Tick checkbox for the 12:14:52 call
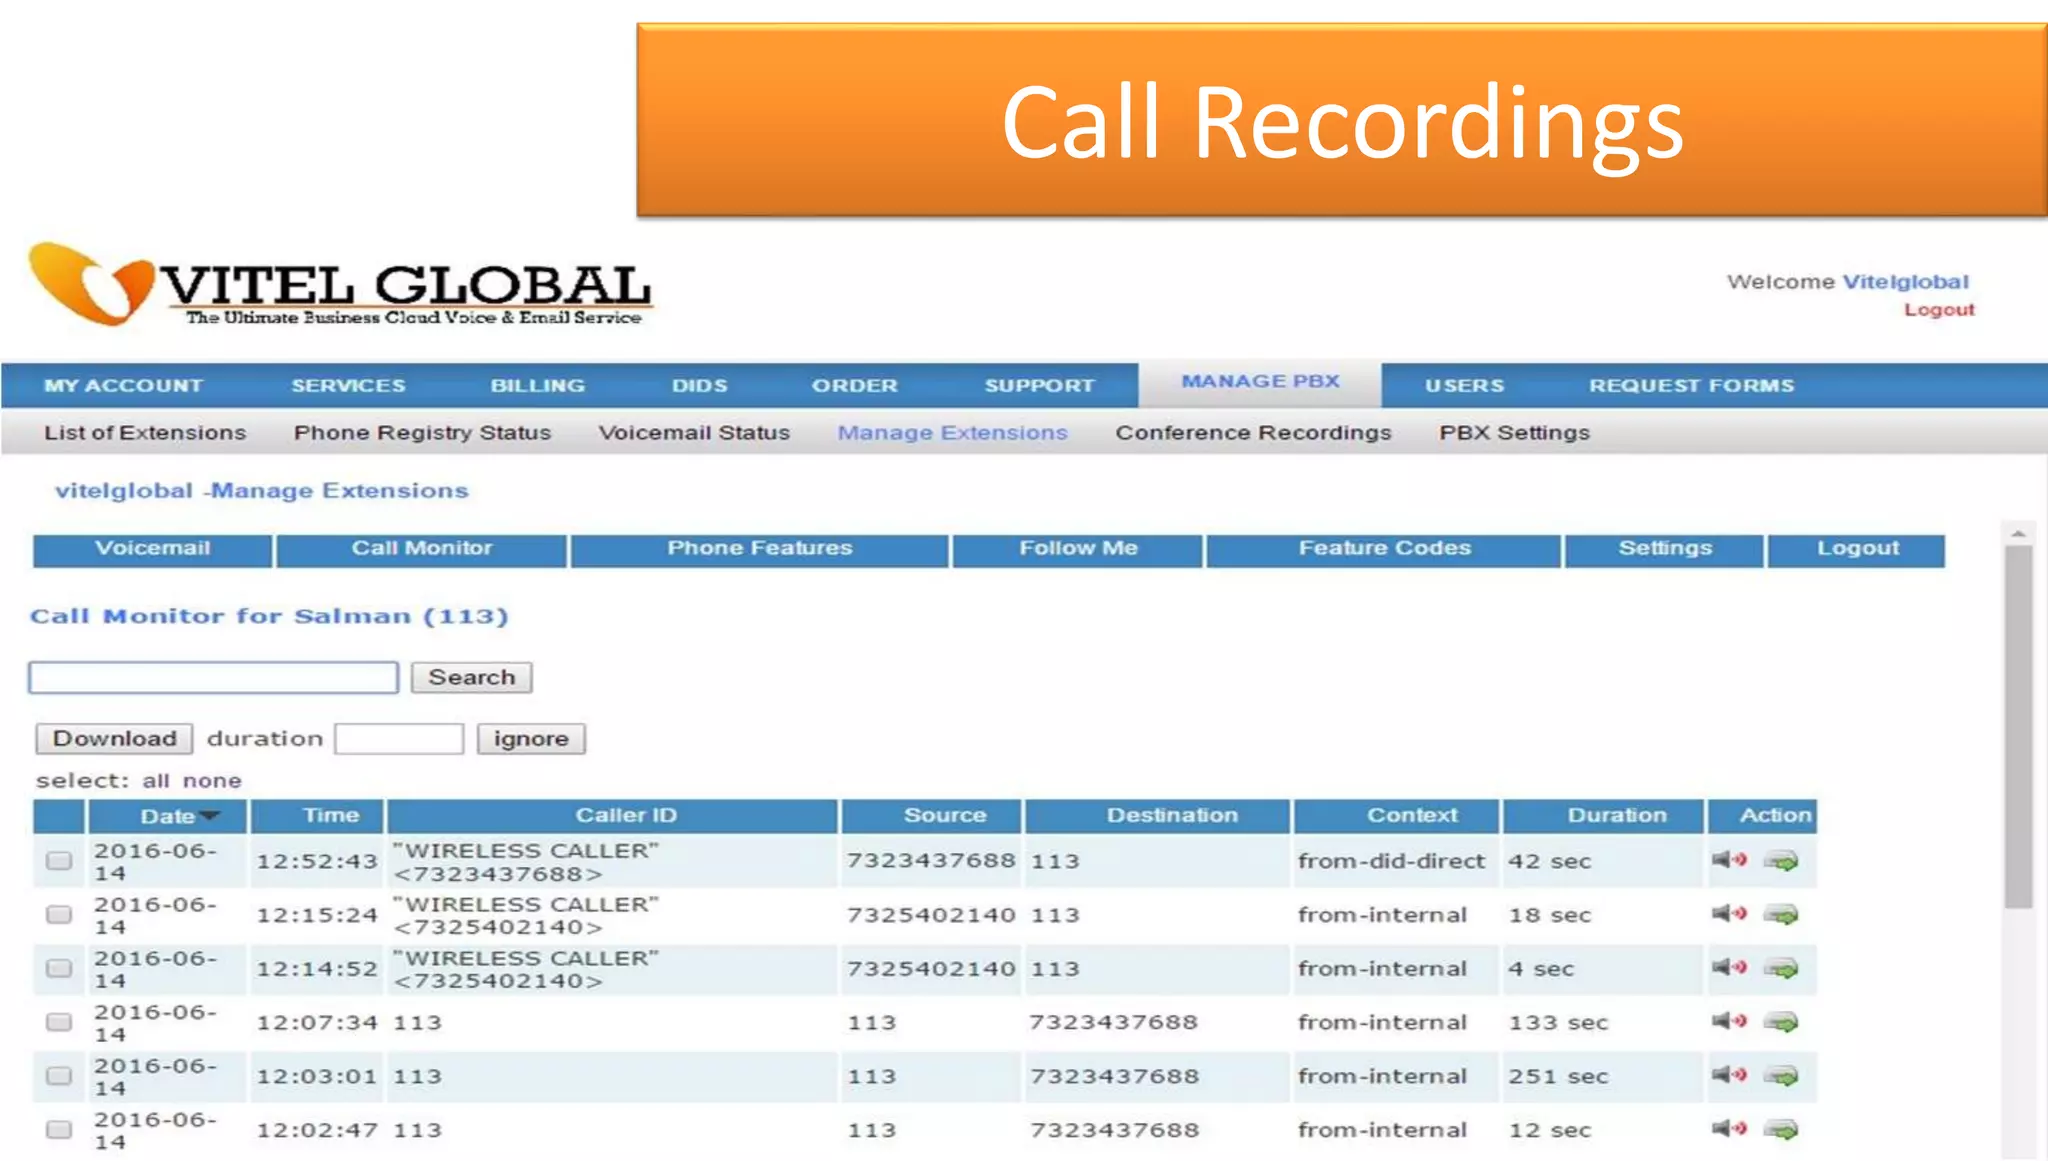The image size is (2048, 1161). tap(59, 968)
